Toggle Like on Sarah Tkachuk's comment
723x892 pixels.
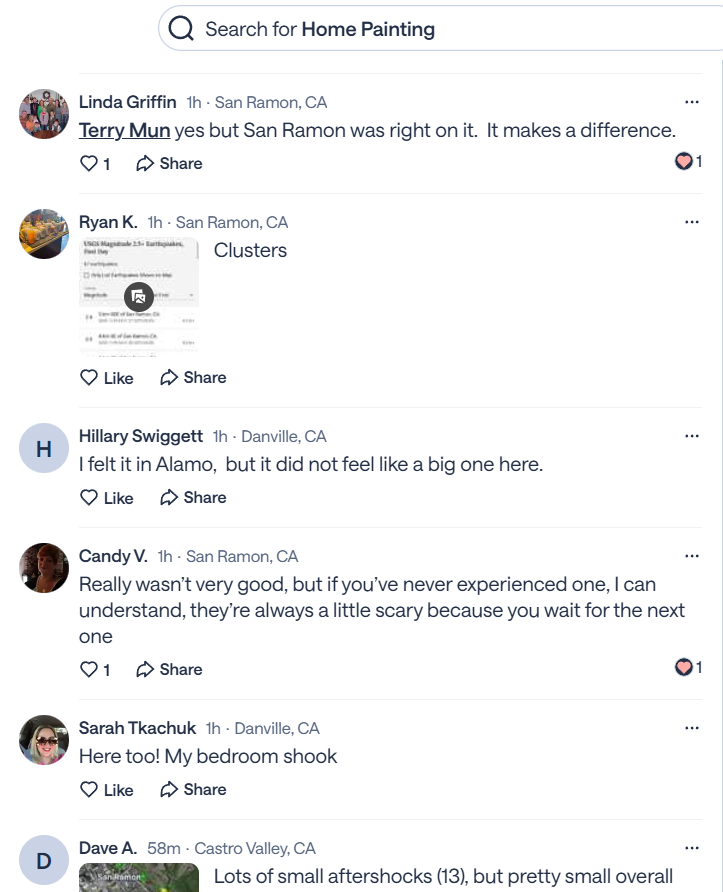tap(106, 789)
